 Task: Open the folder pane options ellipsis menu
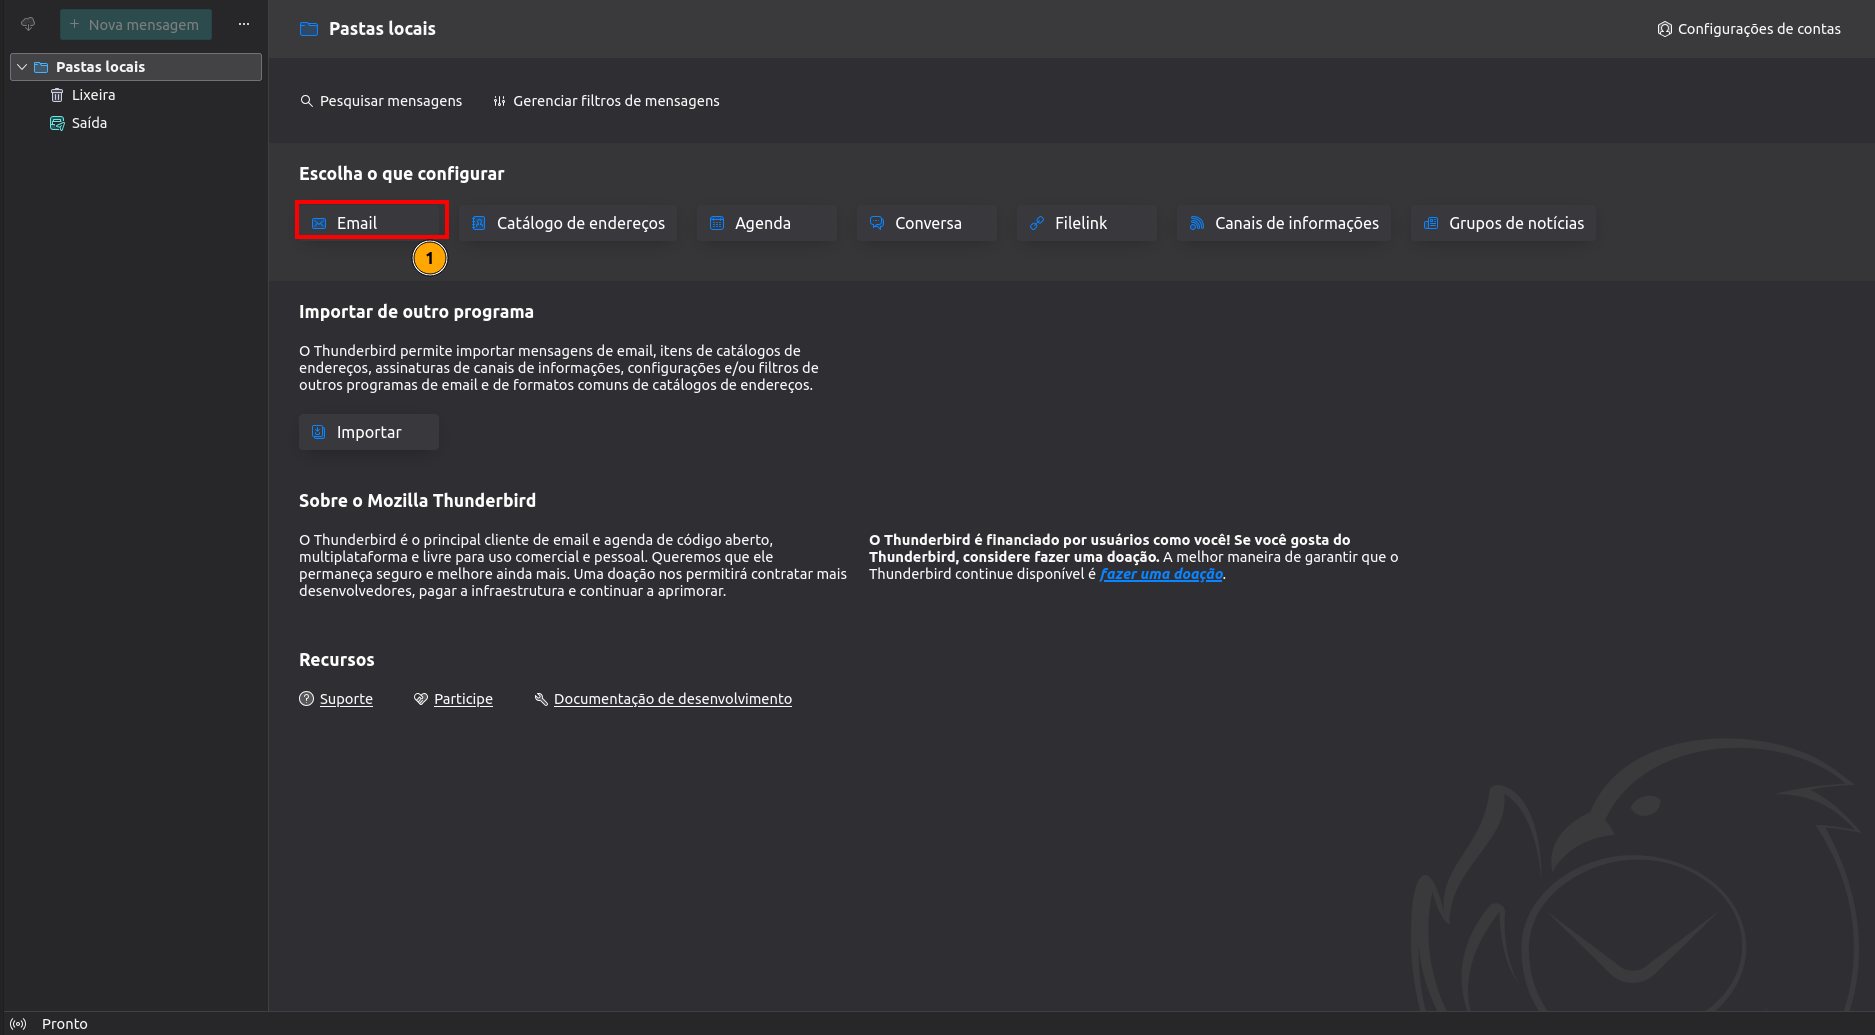244,24
